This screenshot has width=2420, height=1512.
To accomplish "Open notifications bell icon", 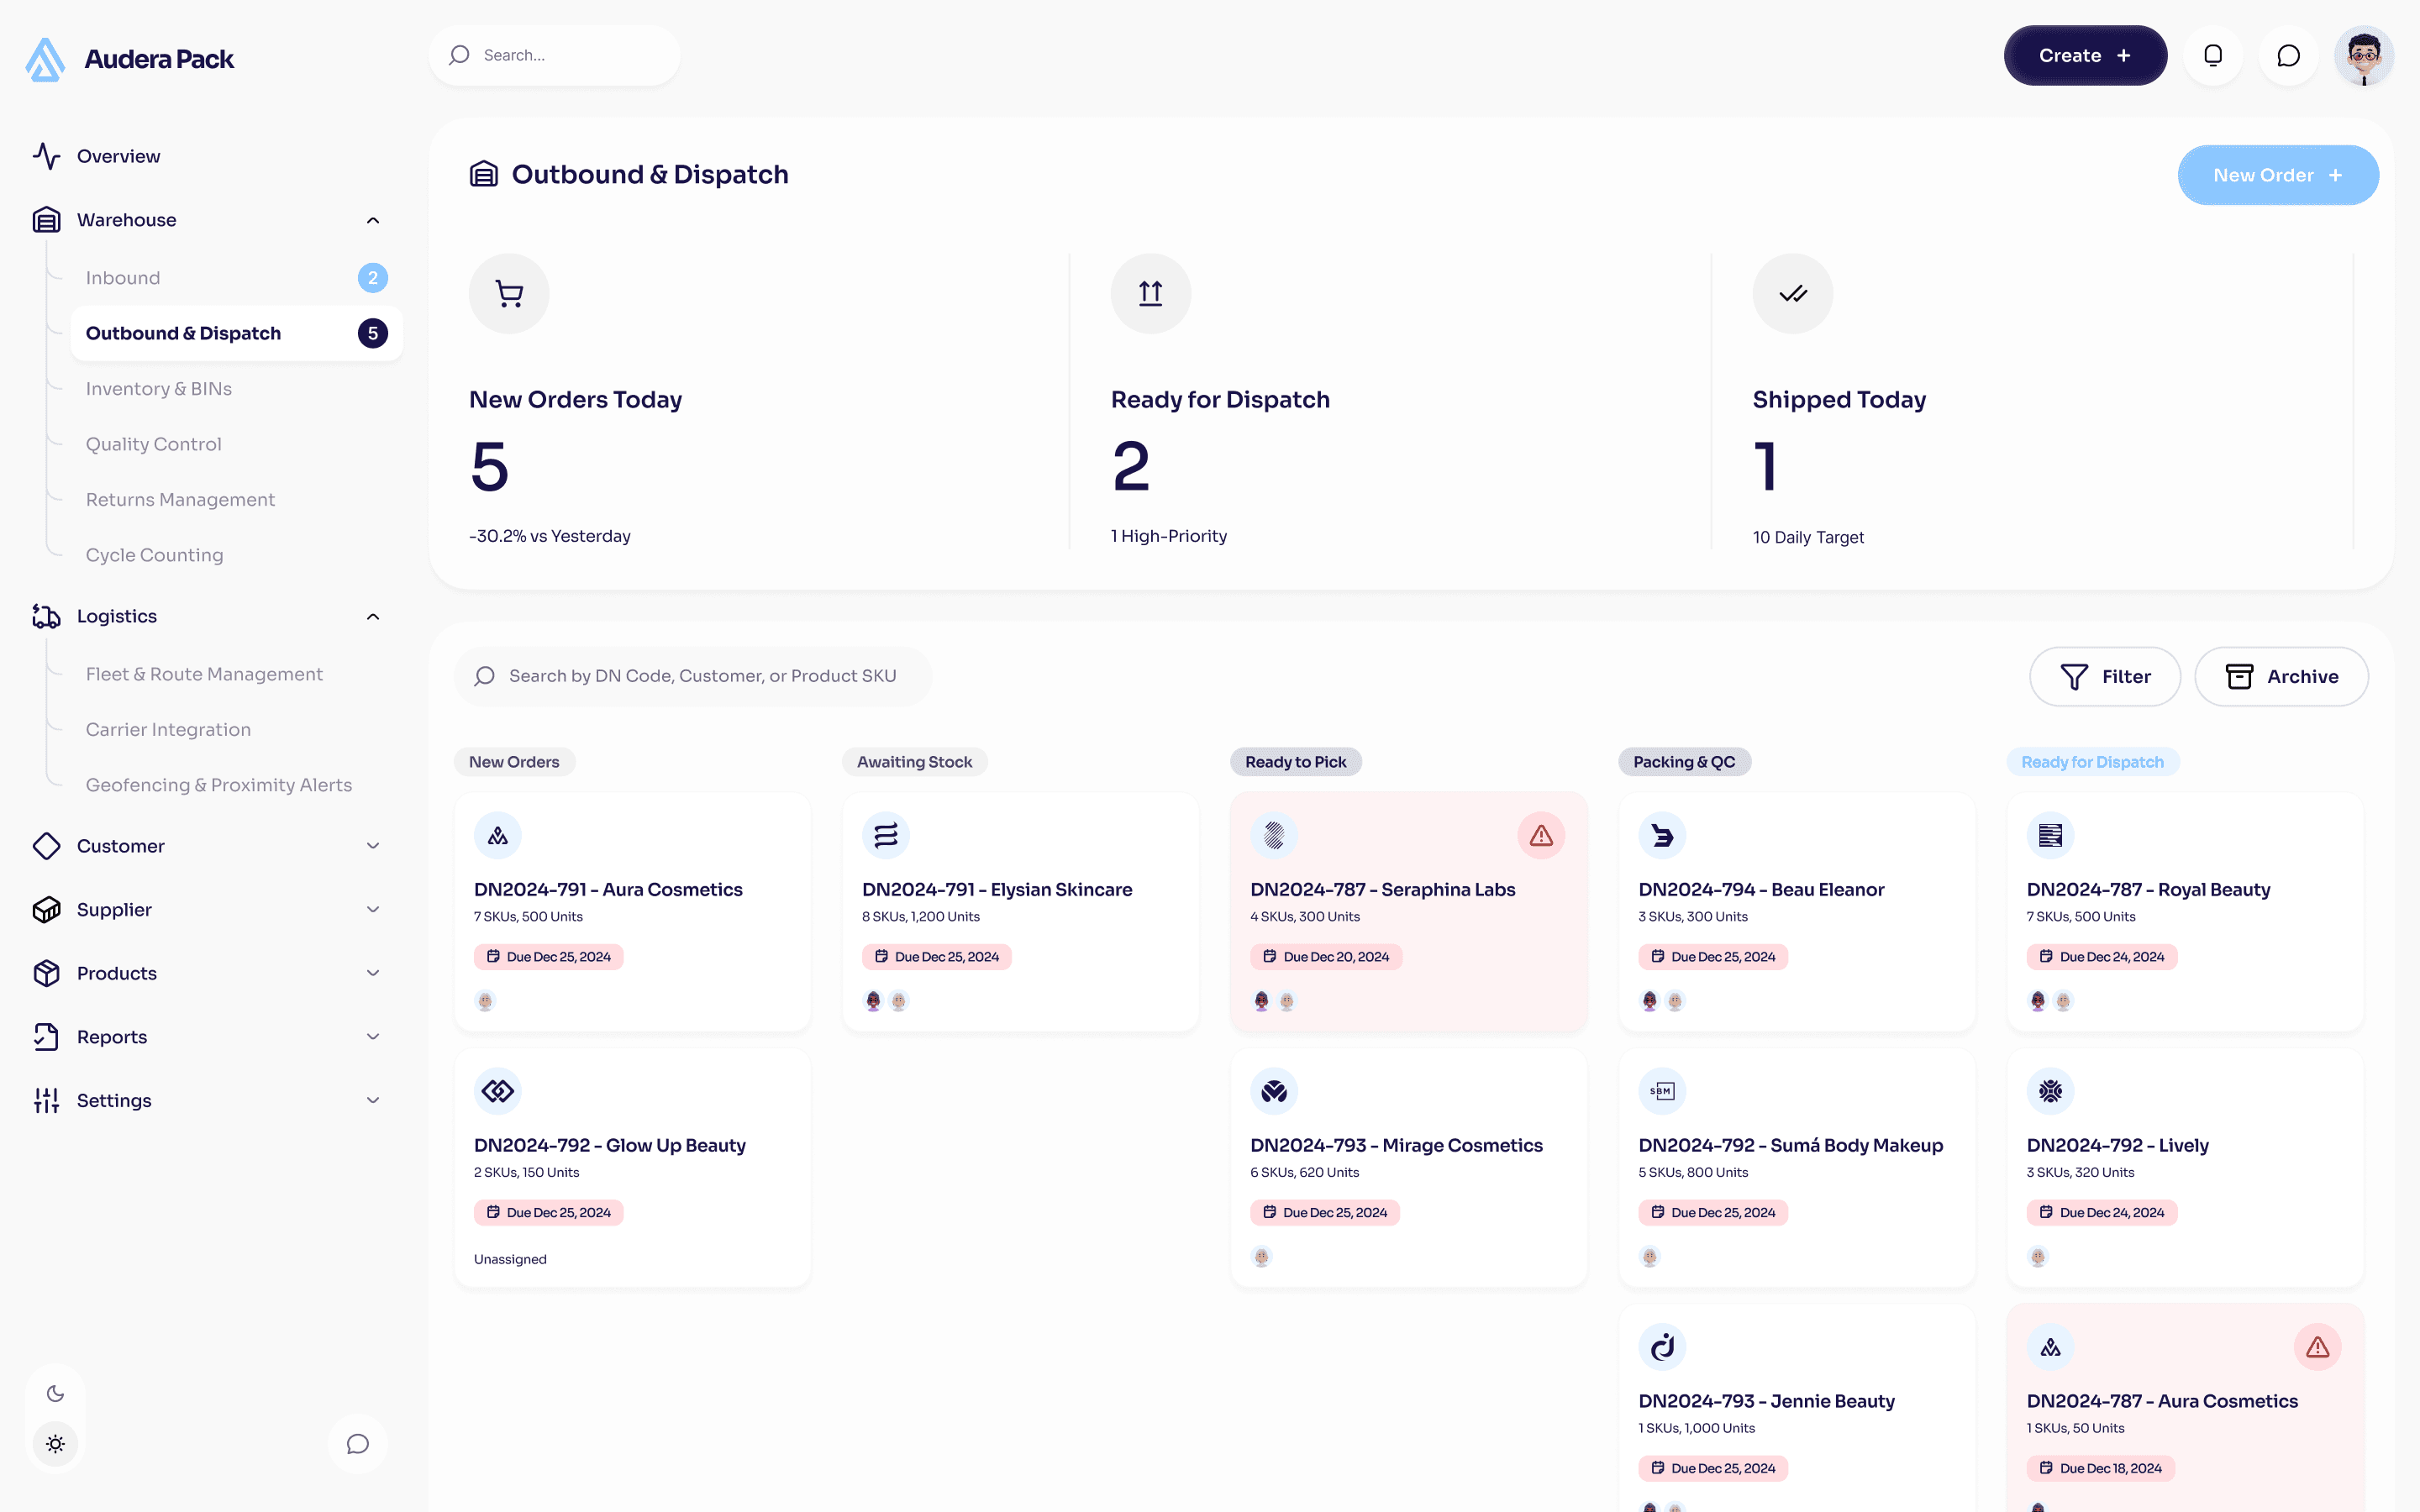I will coord(2213,55).
